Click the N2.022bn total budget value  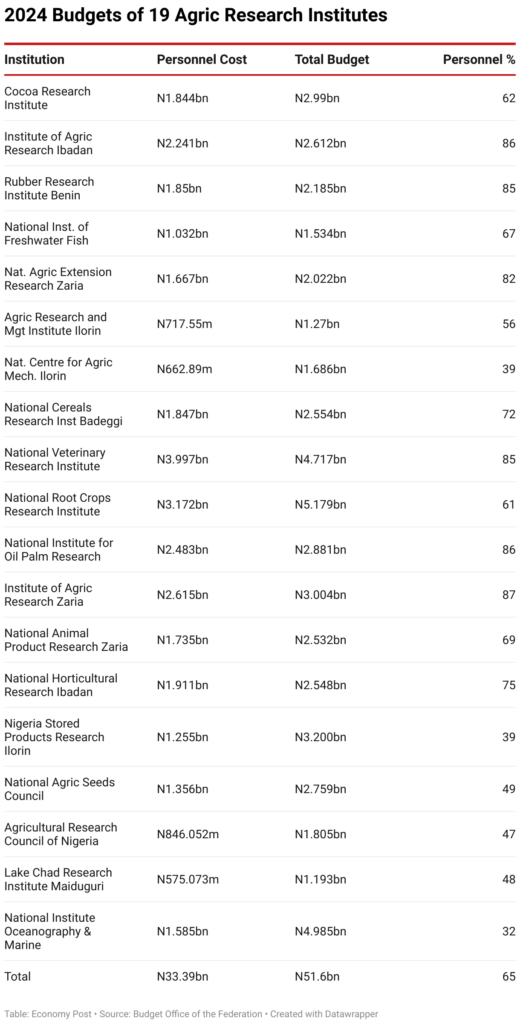point(320,278)
